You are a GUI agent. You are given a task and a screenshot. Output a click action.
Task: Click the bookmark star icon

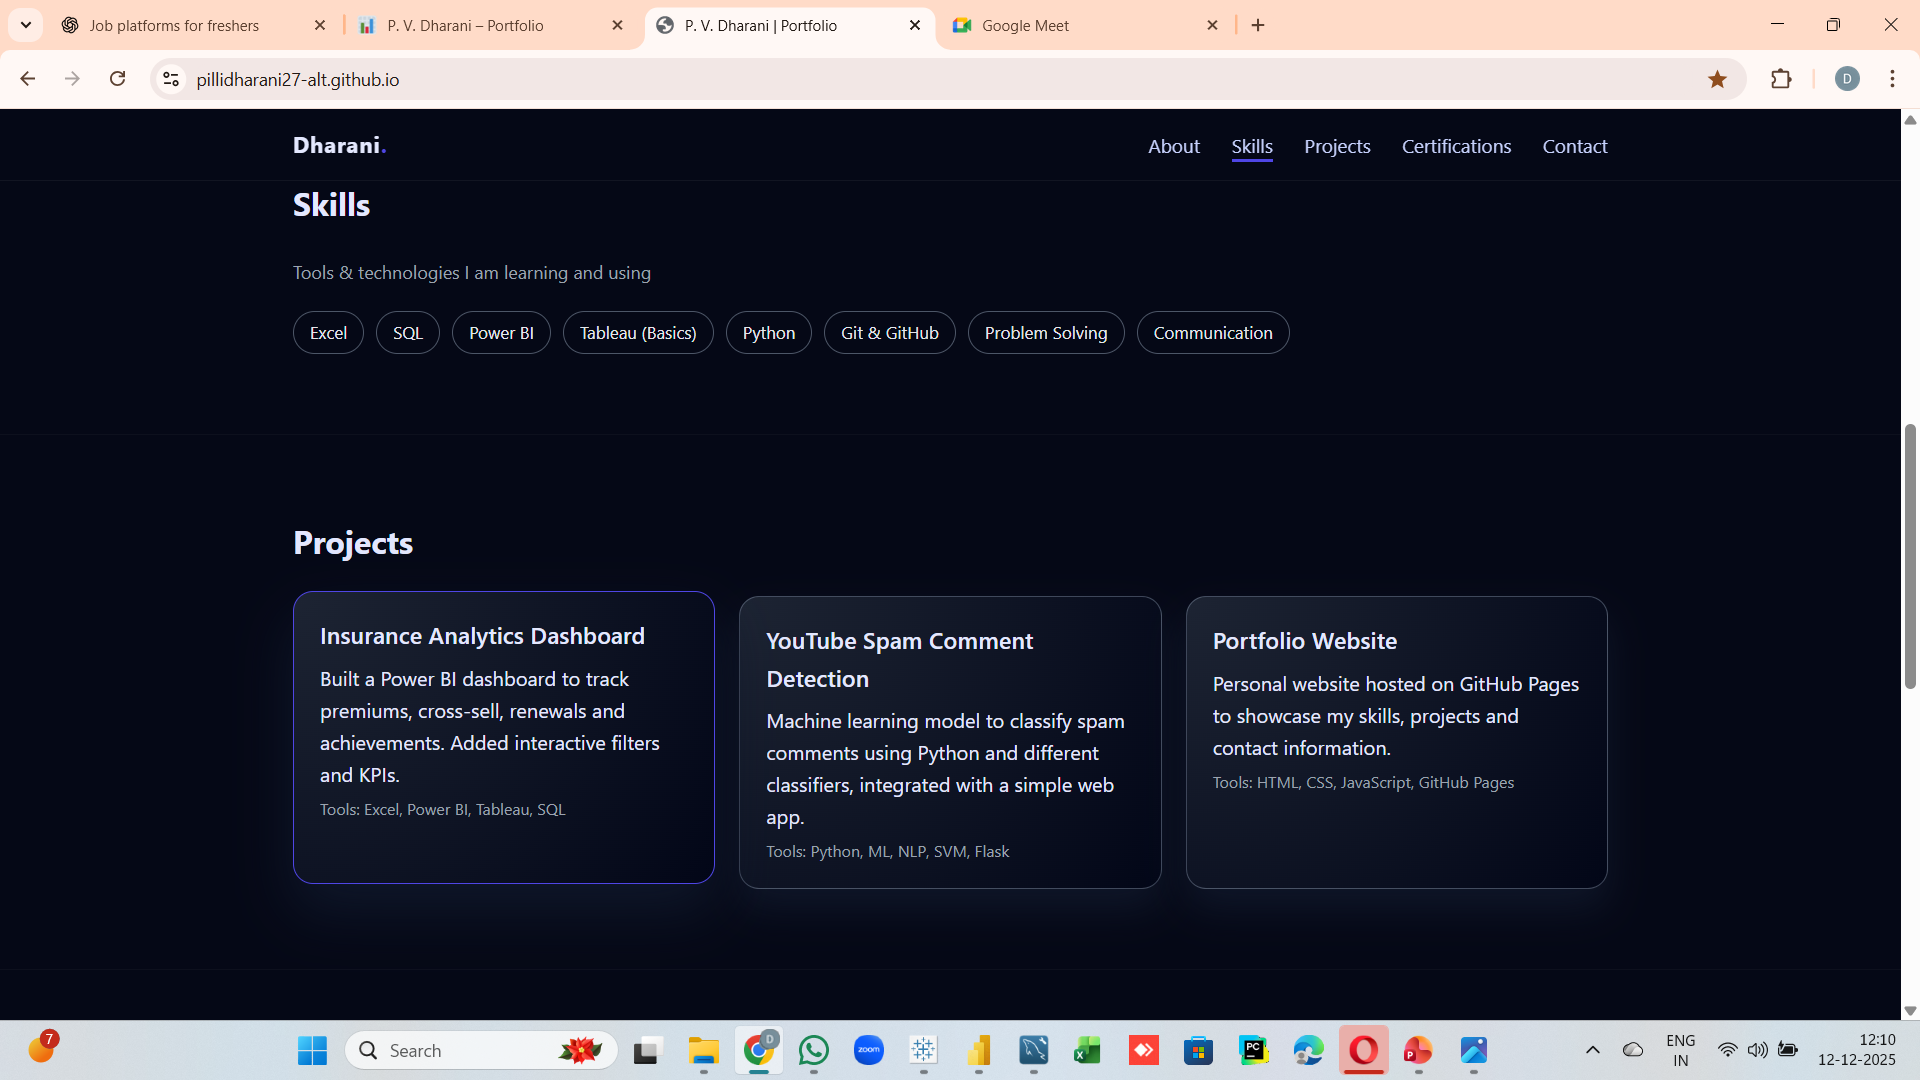point(1717,79)
